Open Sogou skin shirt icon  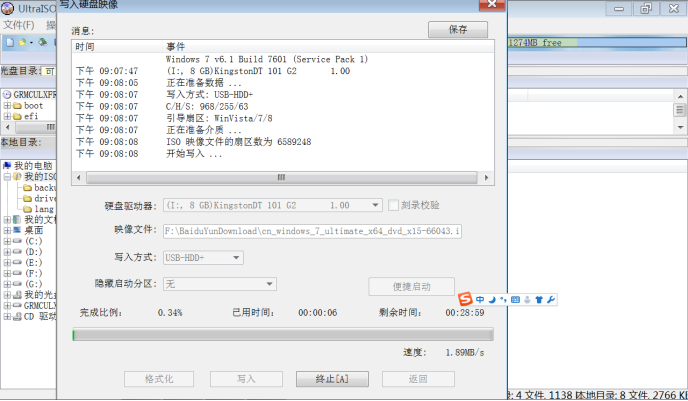pyautogui.click(x=539, y=300)
